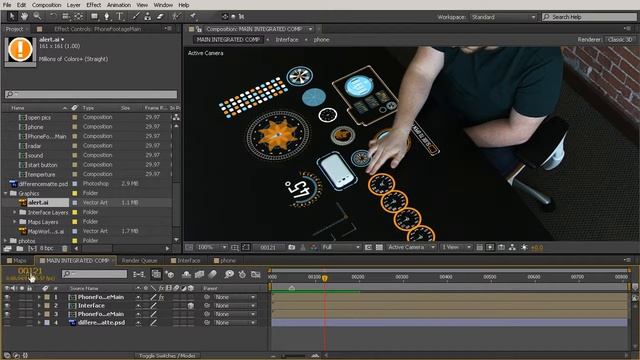Select the Zoom magnifier tool
This screenshot has height=360, width=640.
pos(37,16)
